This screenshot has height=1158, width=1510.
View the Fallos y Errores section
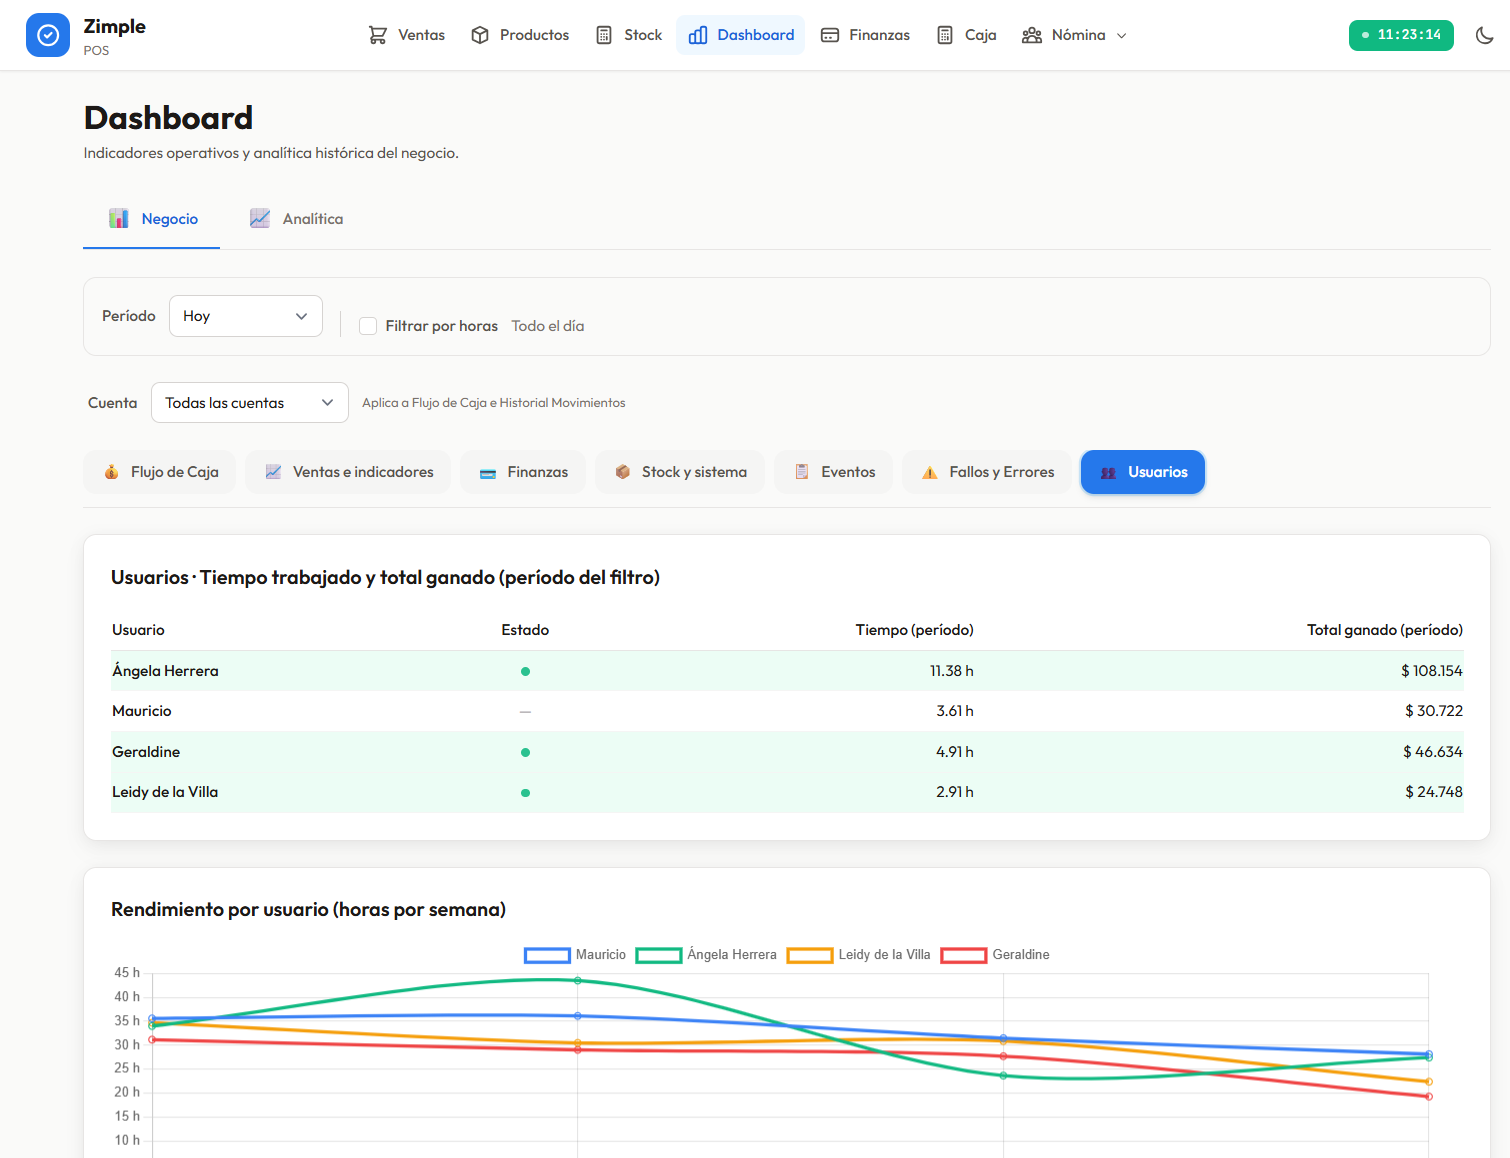tap(987, 472)
